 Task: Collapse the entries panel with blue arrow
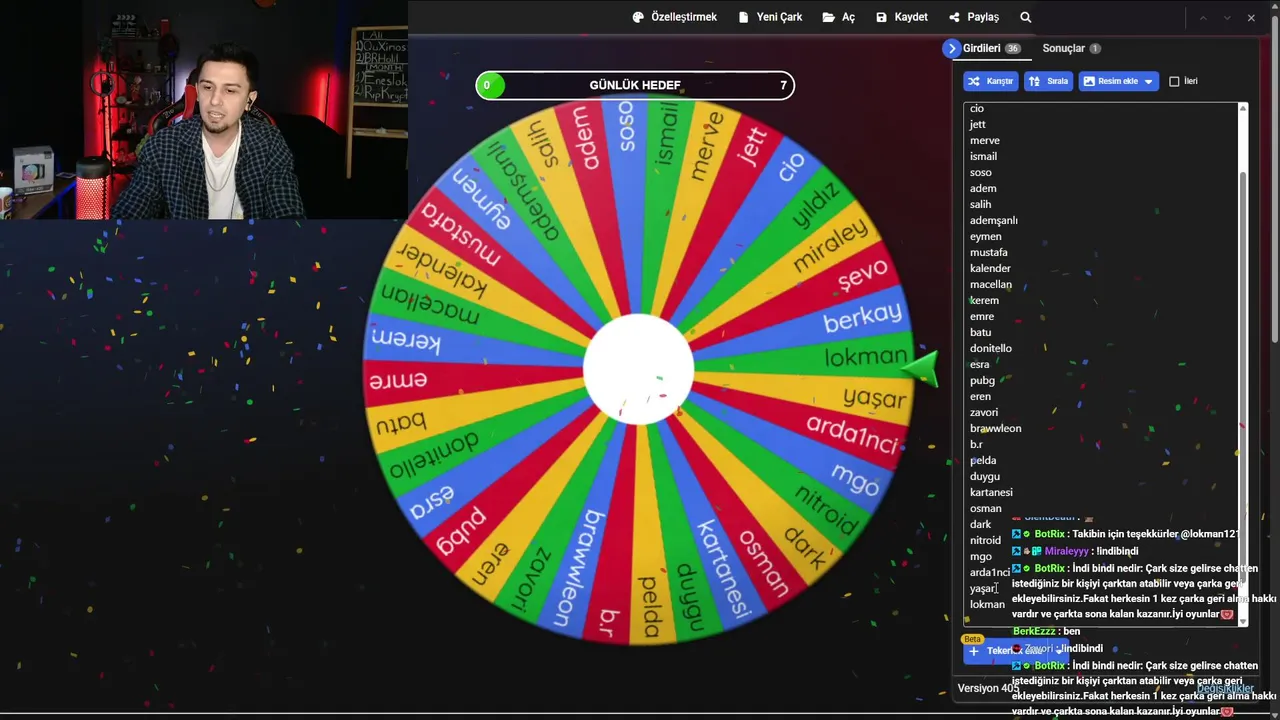(x=951, y=48)
